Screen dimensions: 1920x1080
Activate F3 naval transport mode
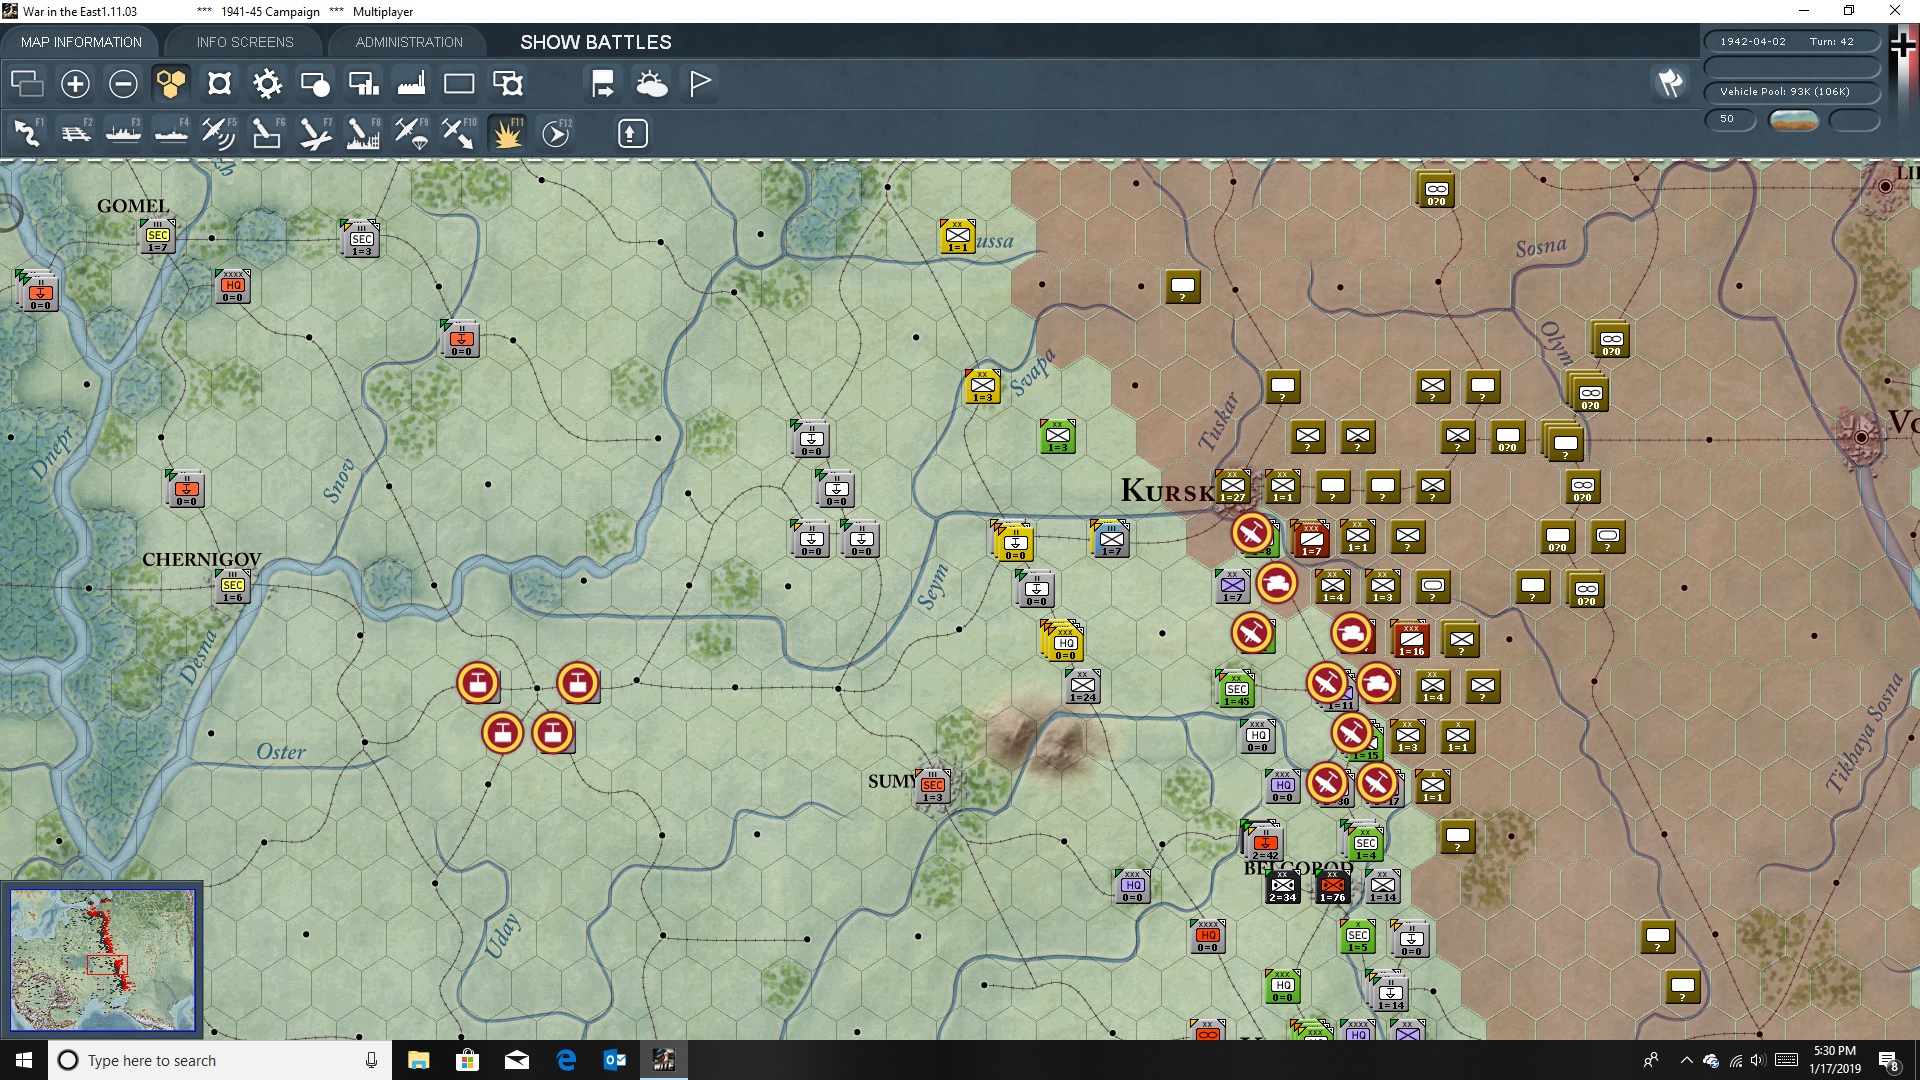coord(124,133)
